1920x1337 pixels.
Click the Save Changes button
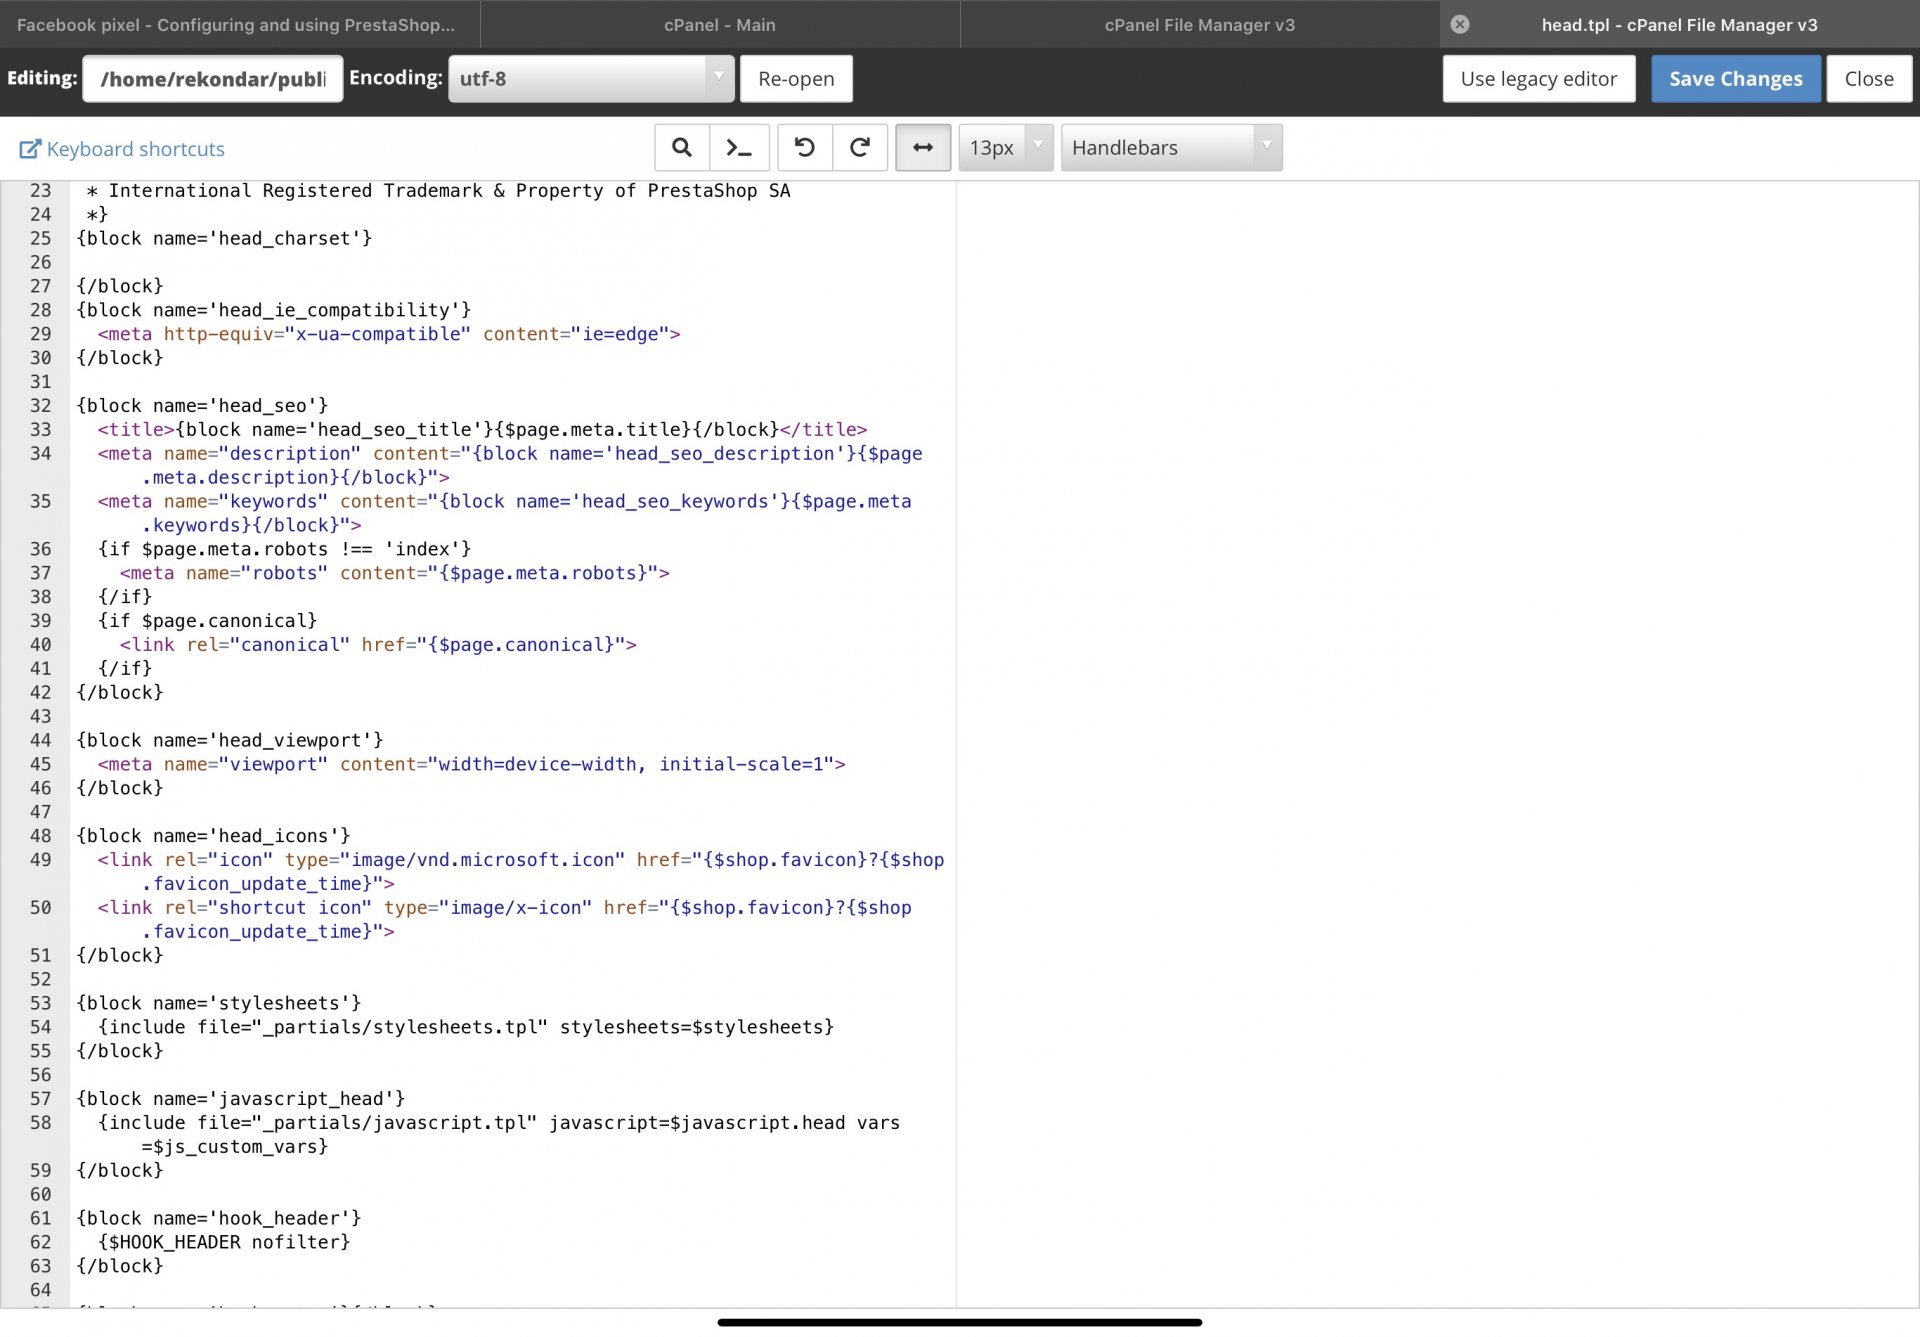click(1735, 78)
